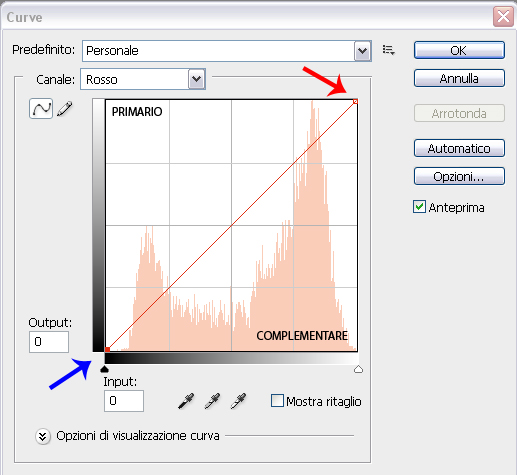Screen dimensions: 517x475
Task: Enable the Mostra ritaglio checkbox
Action: pyautogui.click(x=277, y=401)
